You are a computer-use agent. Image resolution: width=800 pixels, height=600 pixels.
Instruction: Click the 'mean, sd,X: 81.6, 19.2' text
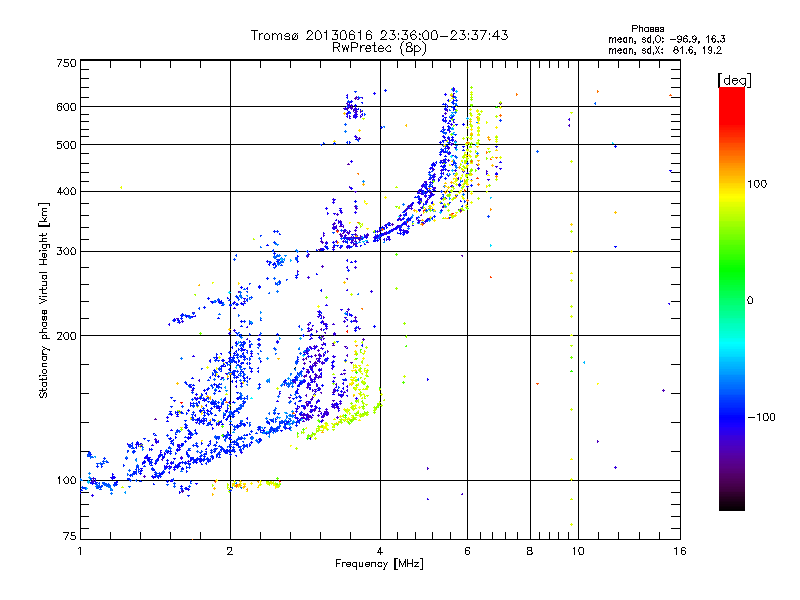[x=665, y=50]
